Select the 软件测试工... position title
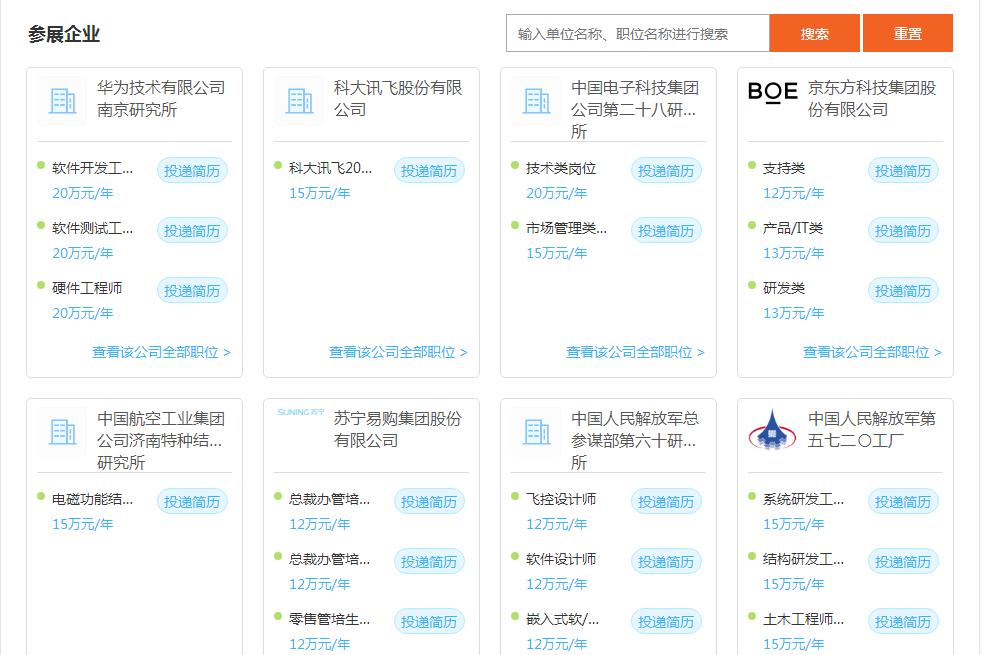This screenshot has height=655, width=982. click(93, 229)
